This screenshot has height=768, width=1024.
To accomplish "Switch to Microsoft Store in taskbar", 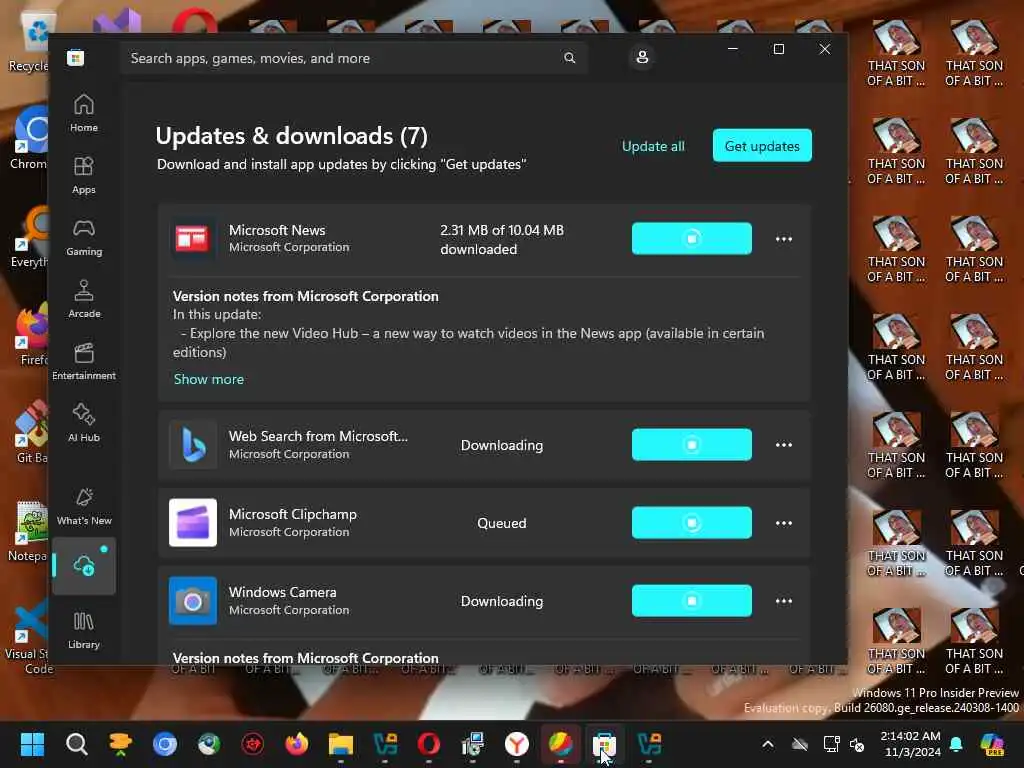I will point(604,744).
